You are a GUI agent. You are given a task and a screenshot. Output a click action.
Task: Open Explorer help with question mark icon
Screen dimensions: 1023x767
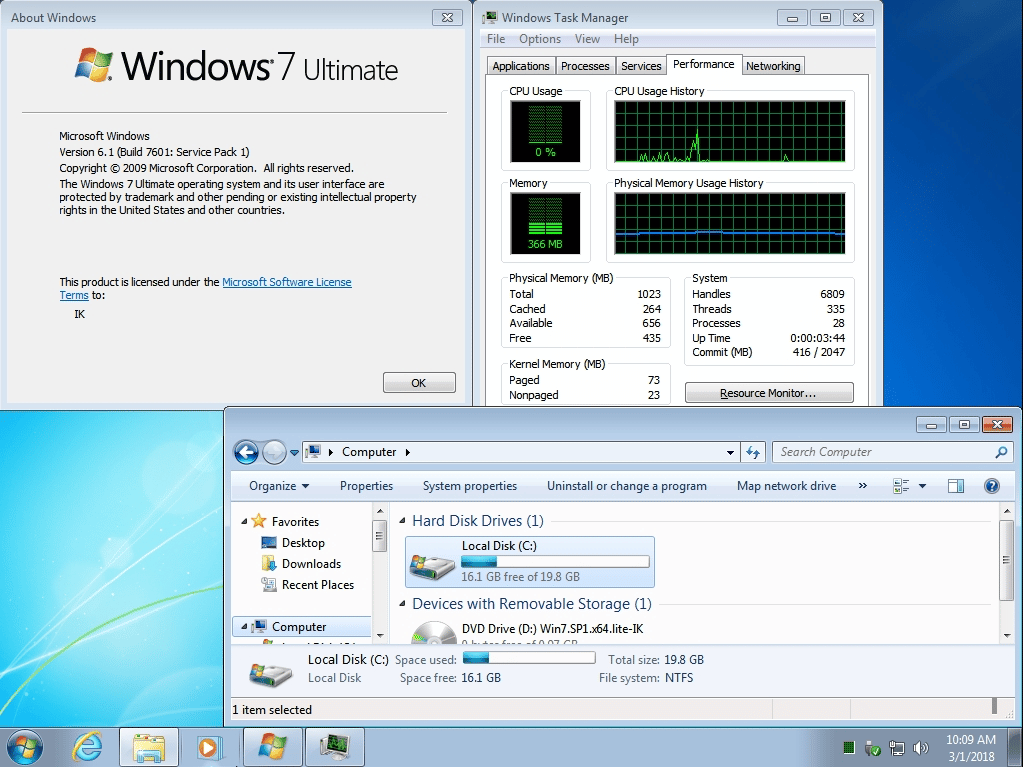coord(991,486)
